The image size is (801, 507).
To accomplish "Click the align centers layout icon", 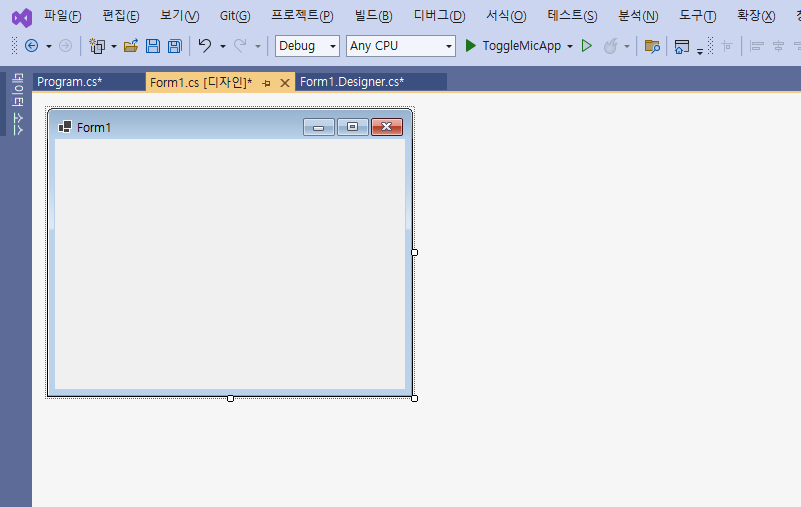I will tap(779, 47).
